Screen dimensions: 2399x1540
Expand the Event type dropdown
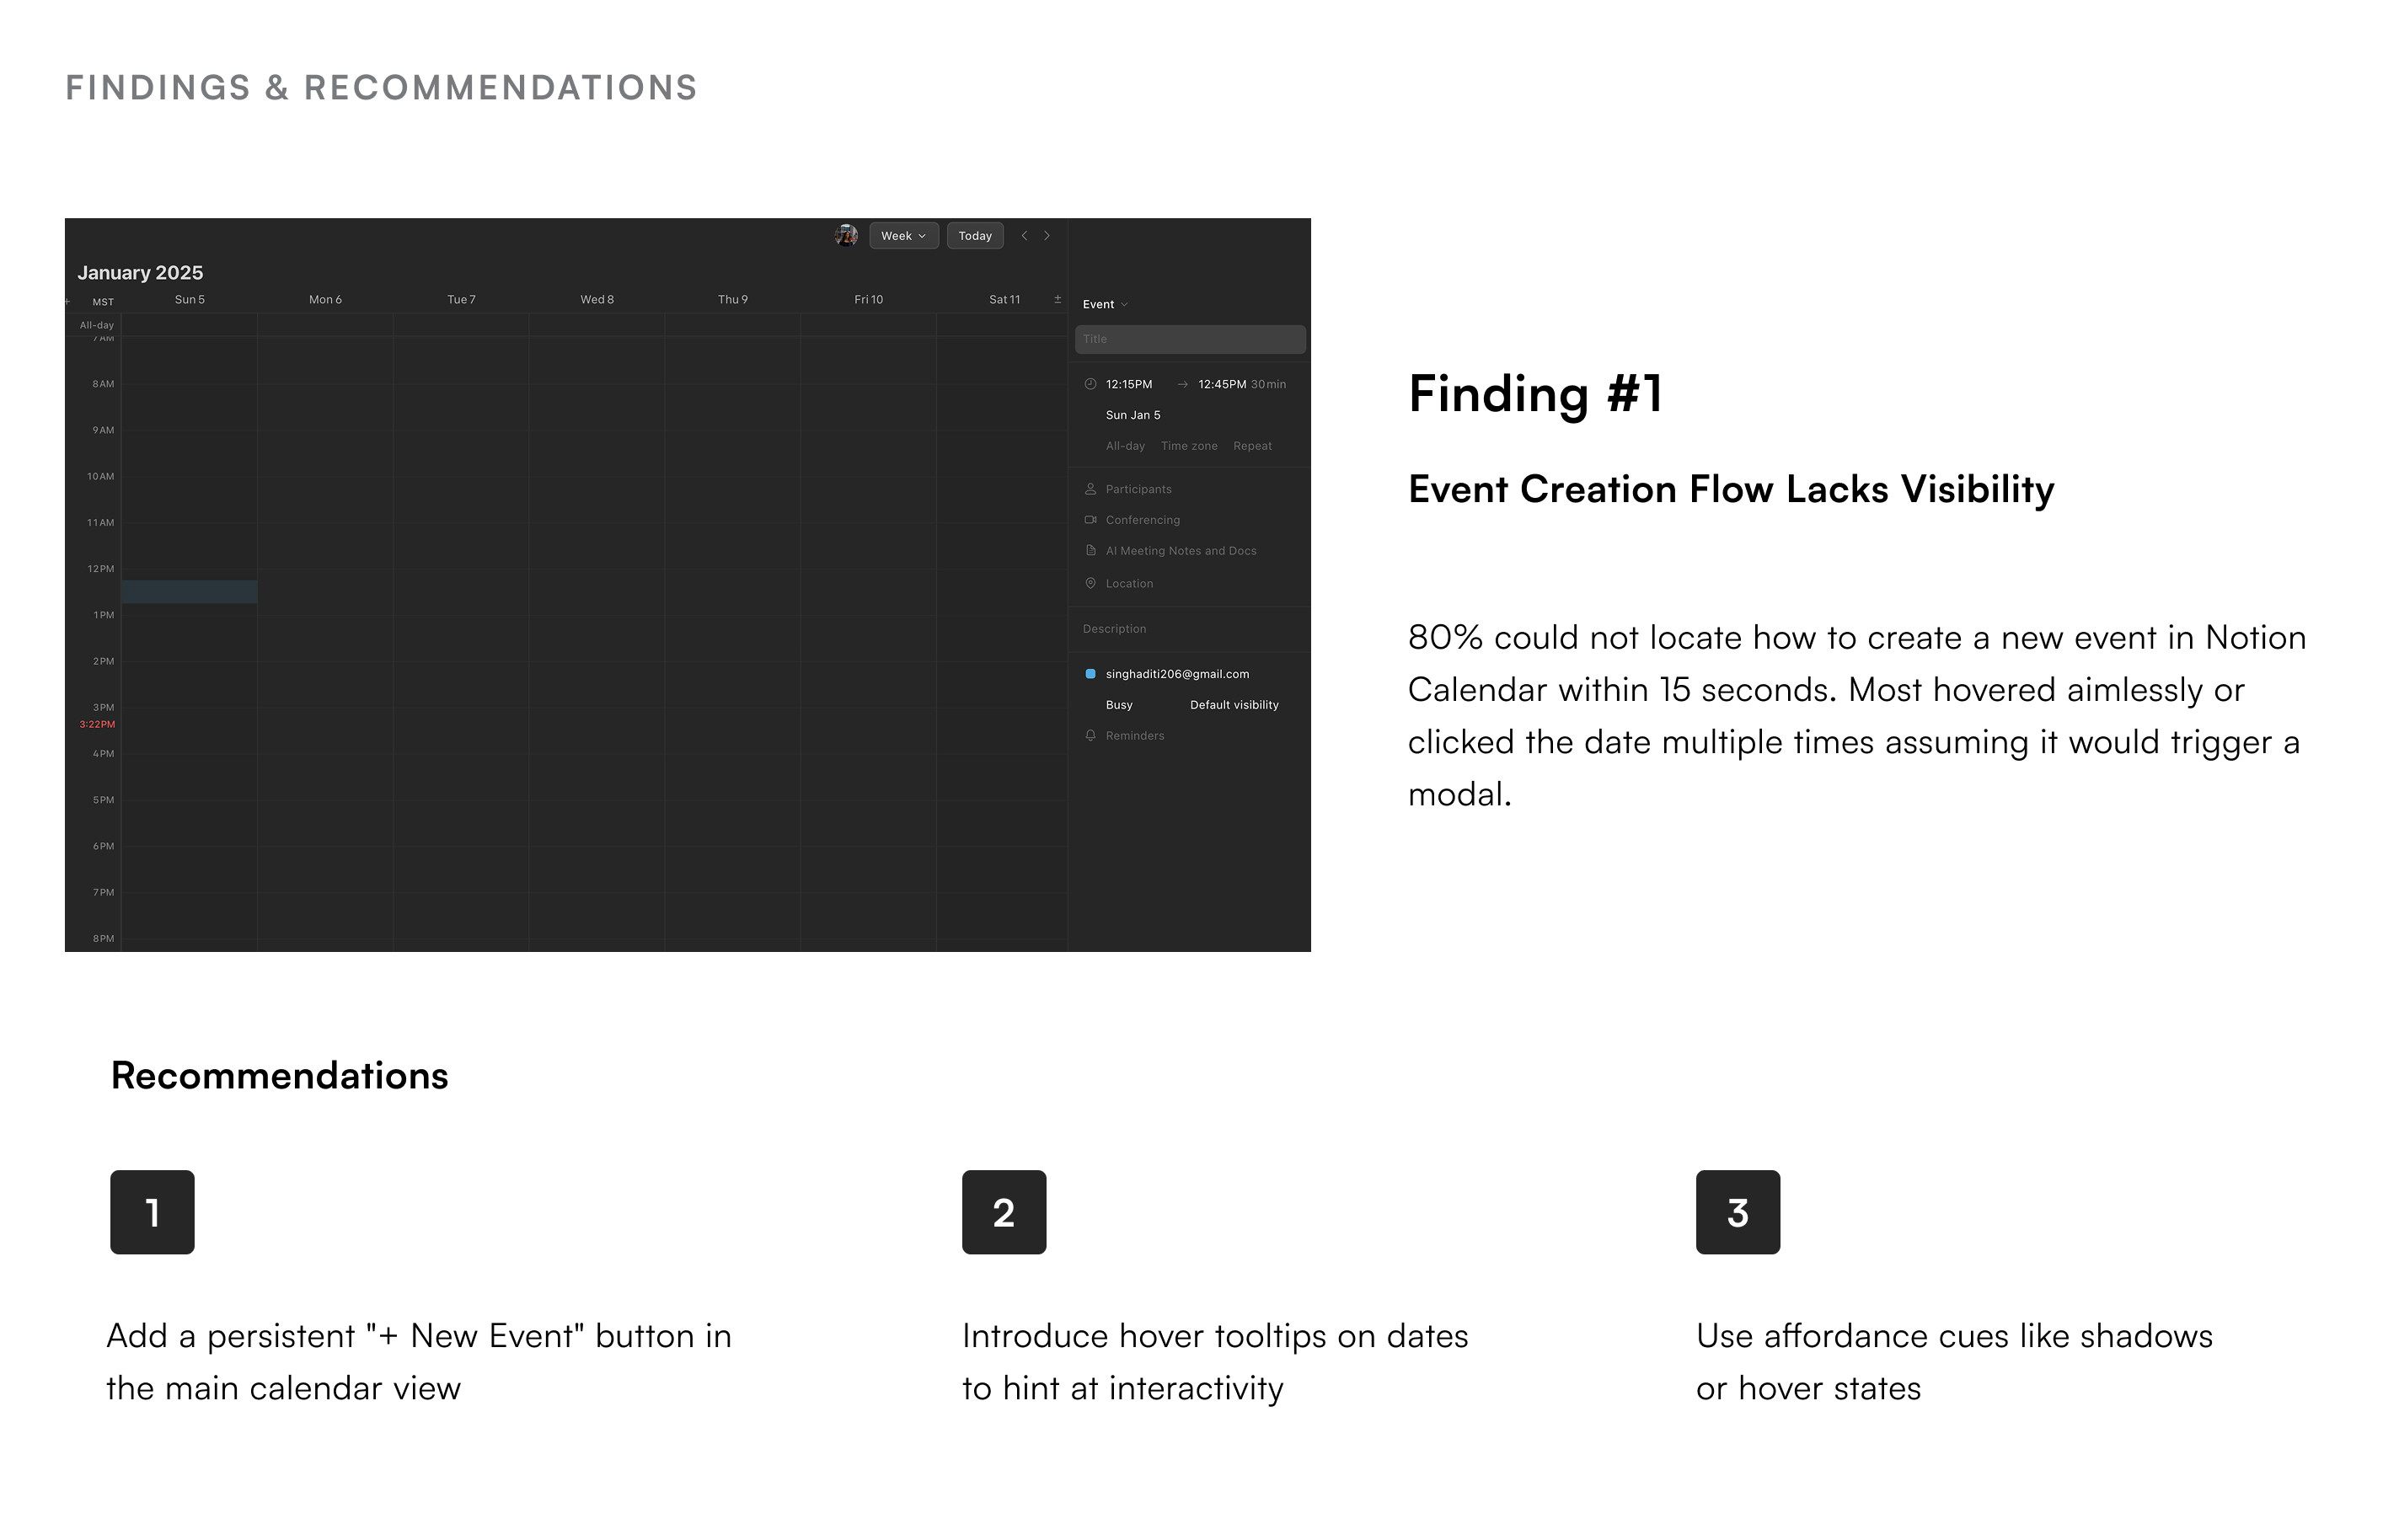coord(1105,304)
